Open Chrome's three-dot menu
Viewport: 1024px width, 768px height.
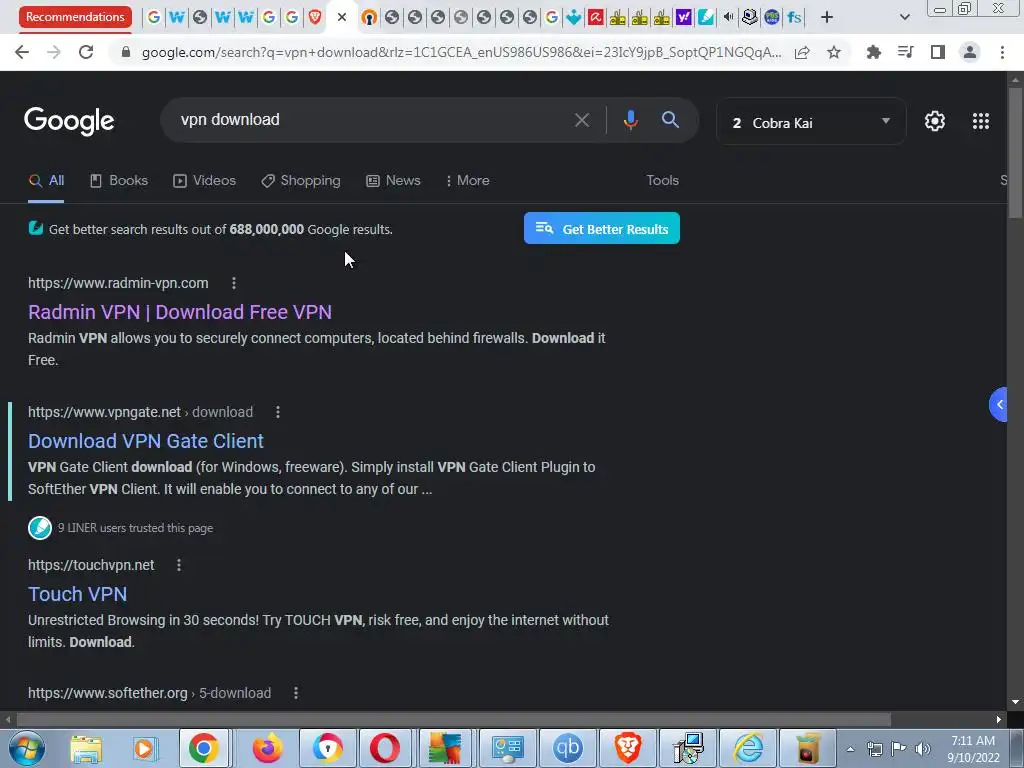pos(1002,52)
